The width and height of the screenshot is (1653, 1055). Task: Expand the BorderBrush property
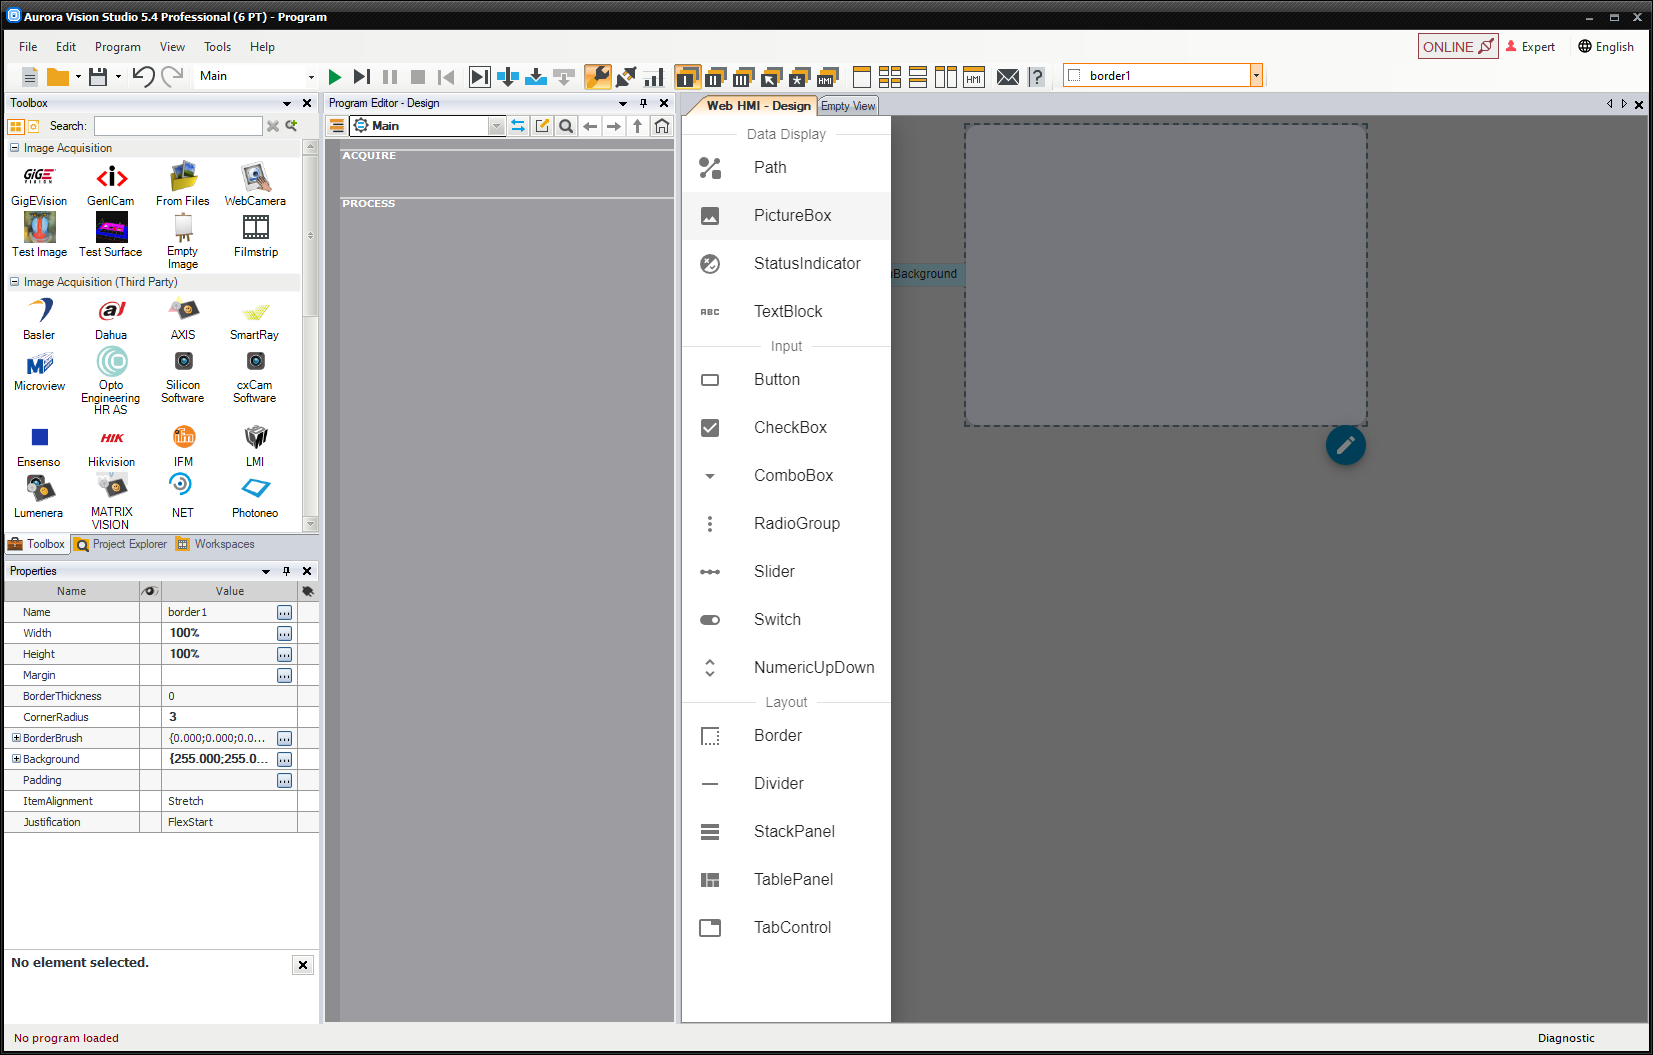pos(16,738)
